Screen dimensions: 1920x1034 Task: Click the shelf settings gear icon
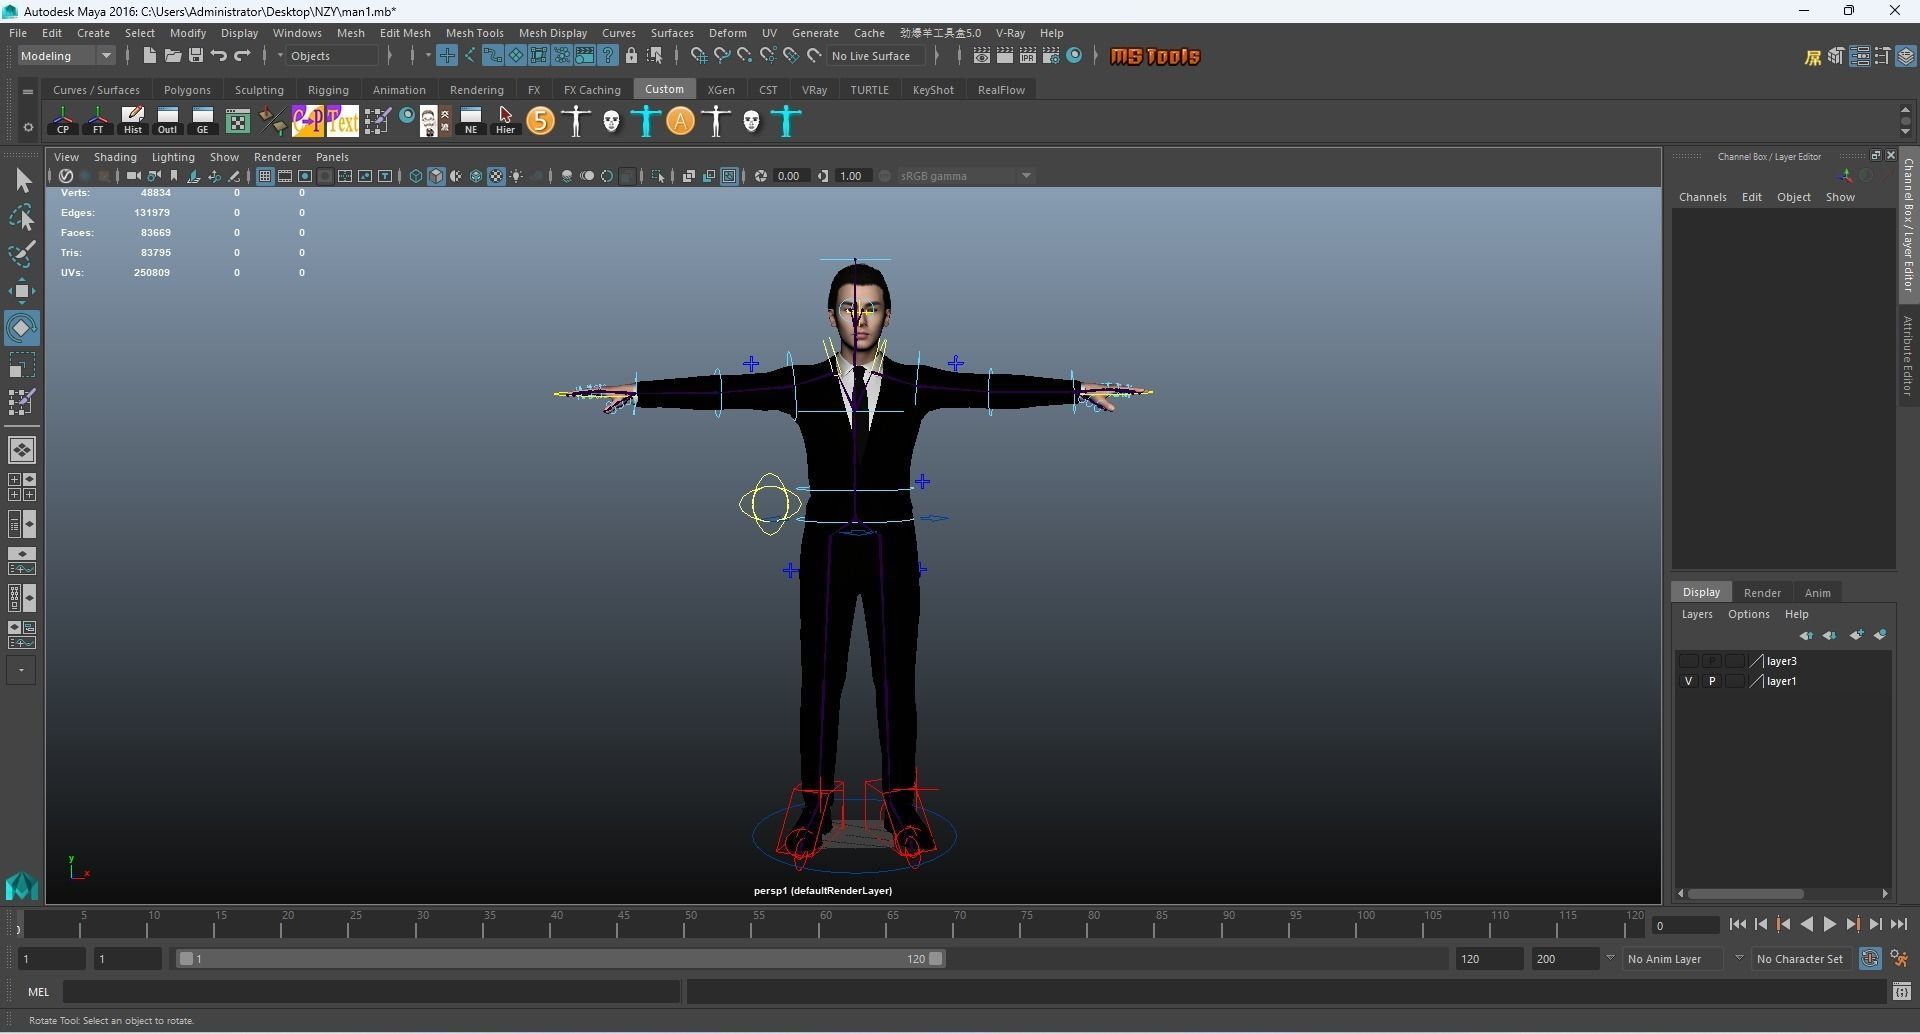pyautogui.click(x=28, y=127)
